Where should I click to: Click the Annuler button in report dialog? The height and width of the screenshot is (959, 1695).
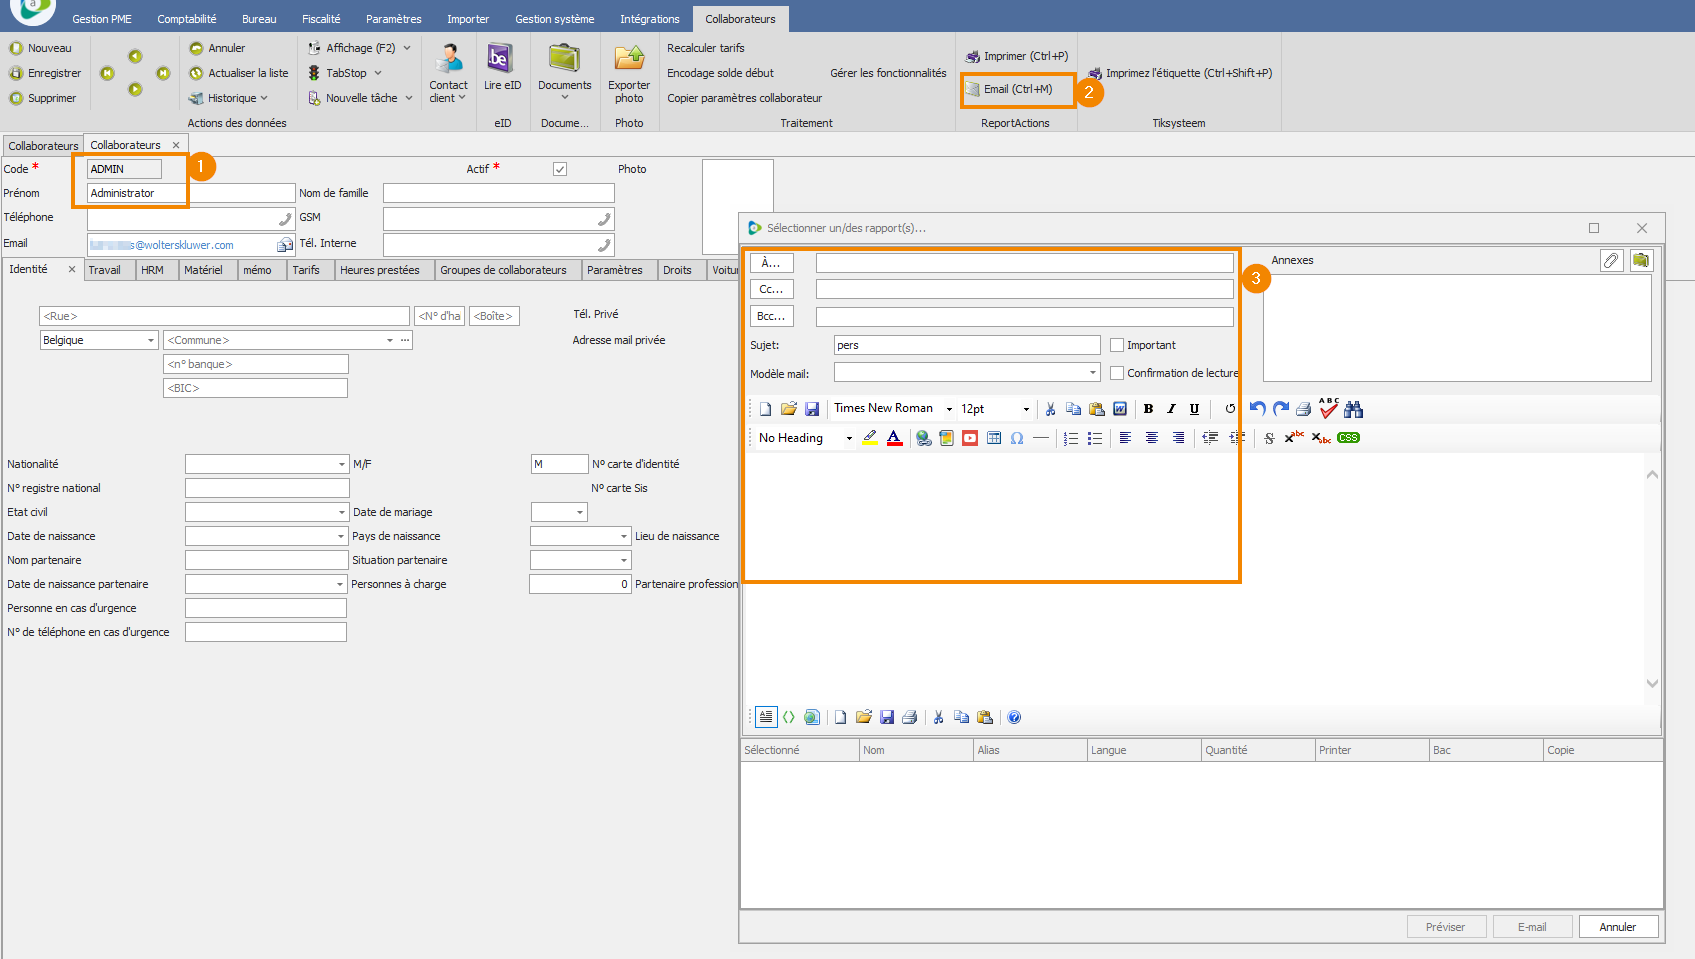point(1618,927)
